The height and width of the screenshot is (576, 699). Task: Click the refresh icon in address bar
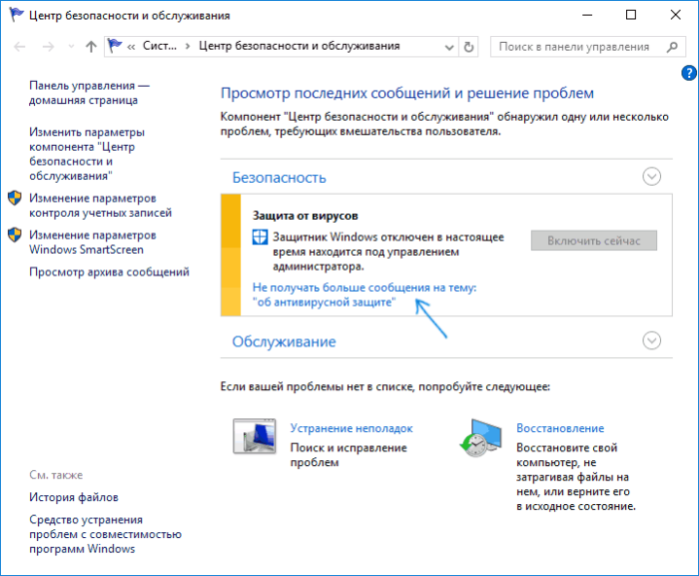[469, 47]
